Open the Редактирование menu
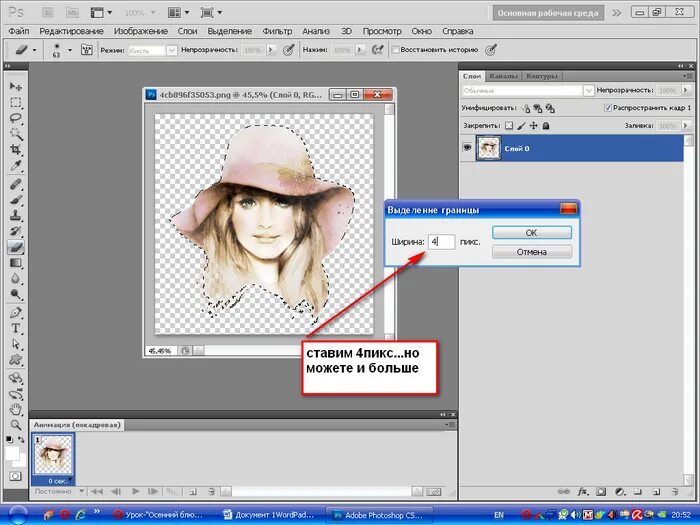This screenshot has height=525, width=700. (x=71, y=31)
